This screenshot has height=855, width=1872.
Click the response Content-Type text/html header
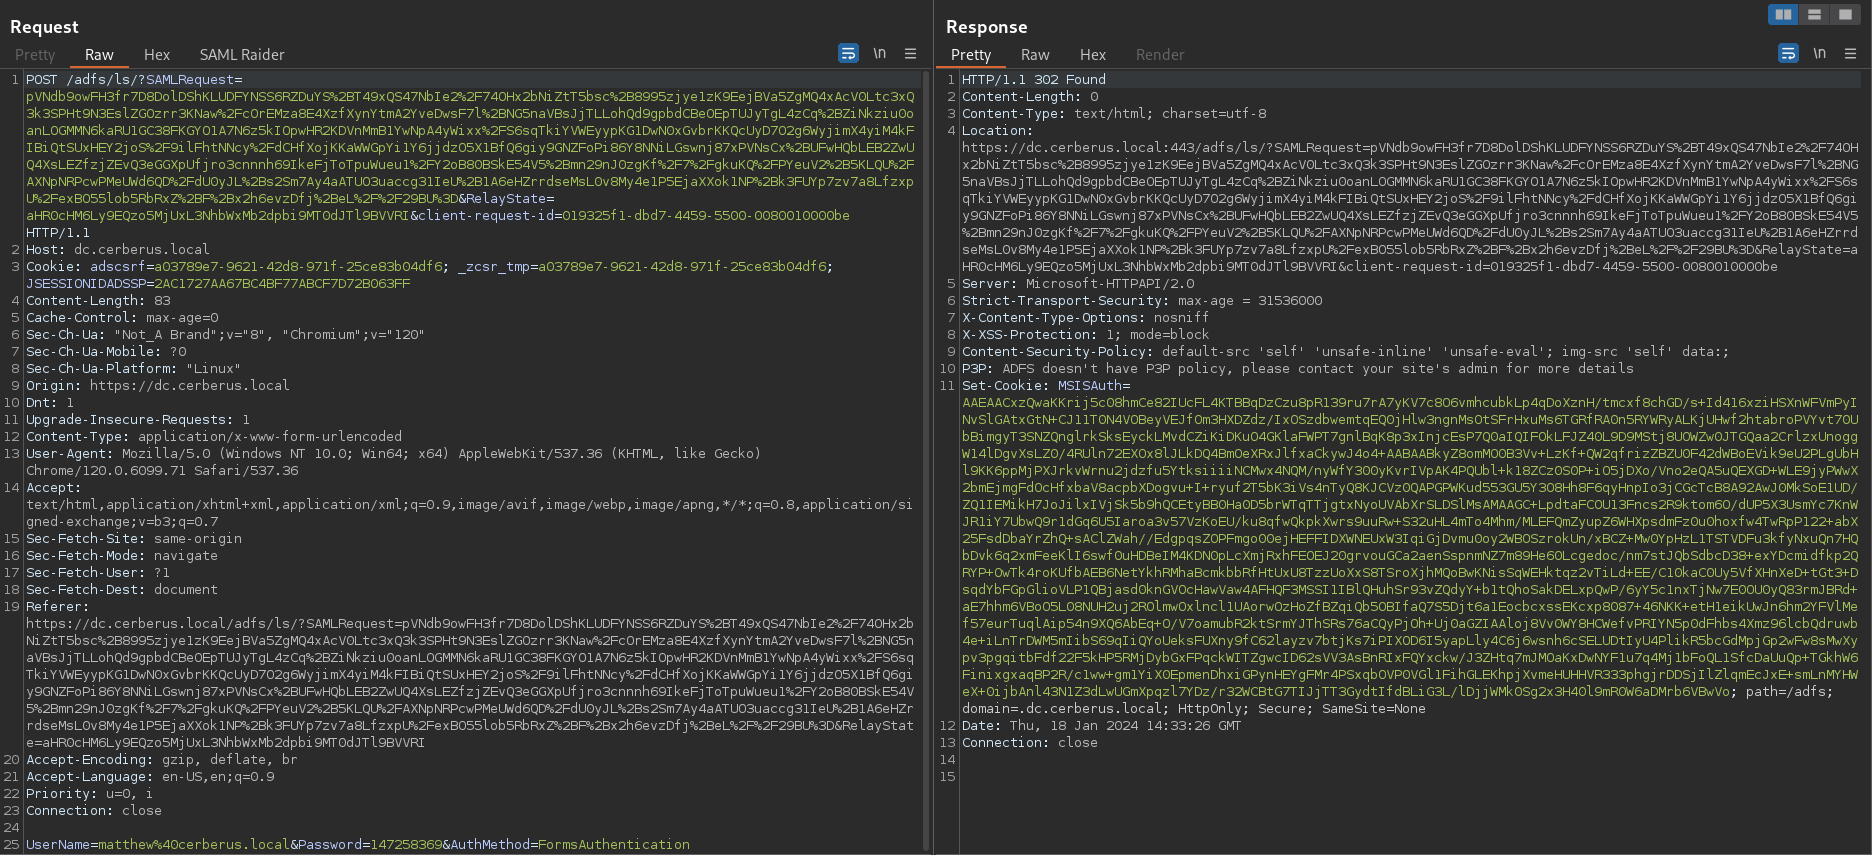coord(1114,114)
